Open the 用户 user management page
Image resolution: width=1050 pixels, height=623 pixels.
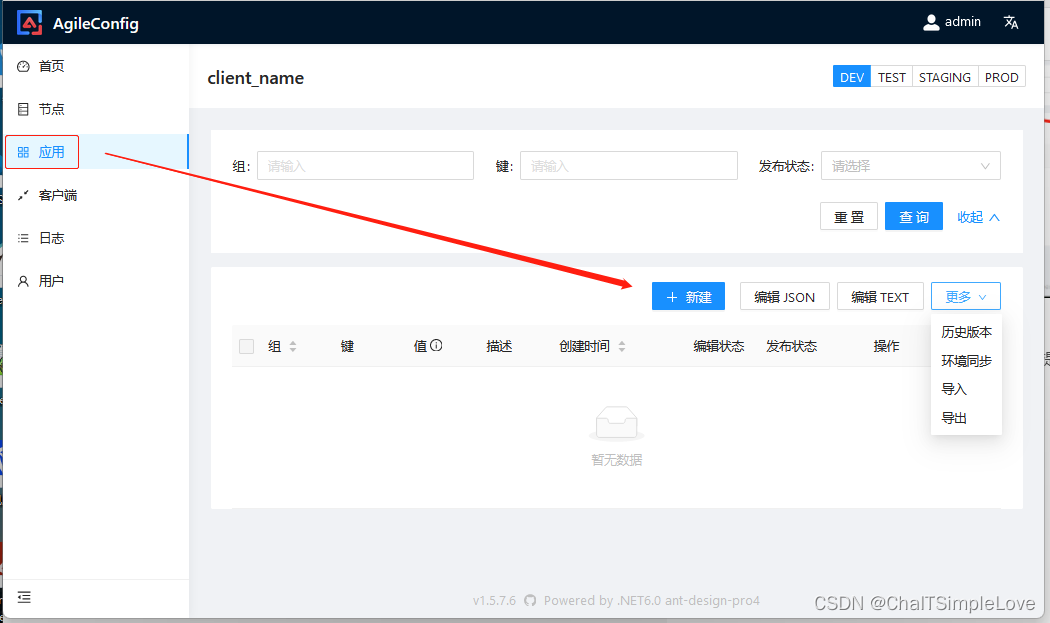click(51, 281)
